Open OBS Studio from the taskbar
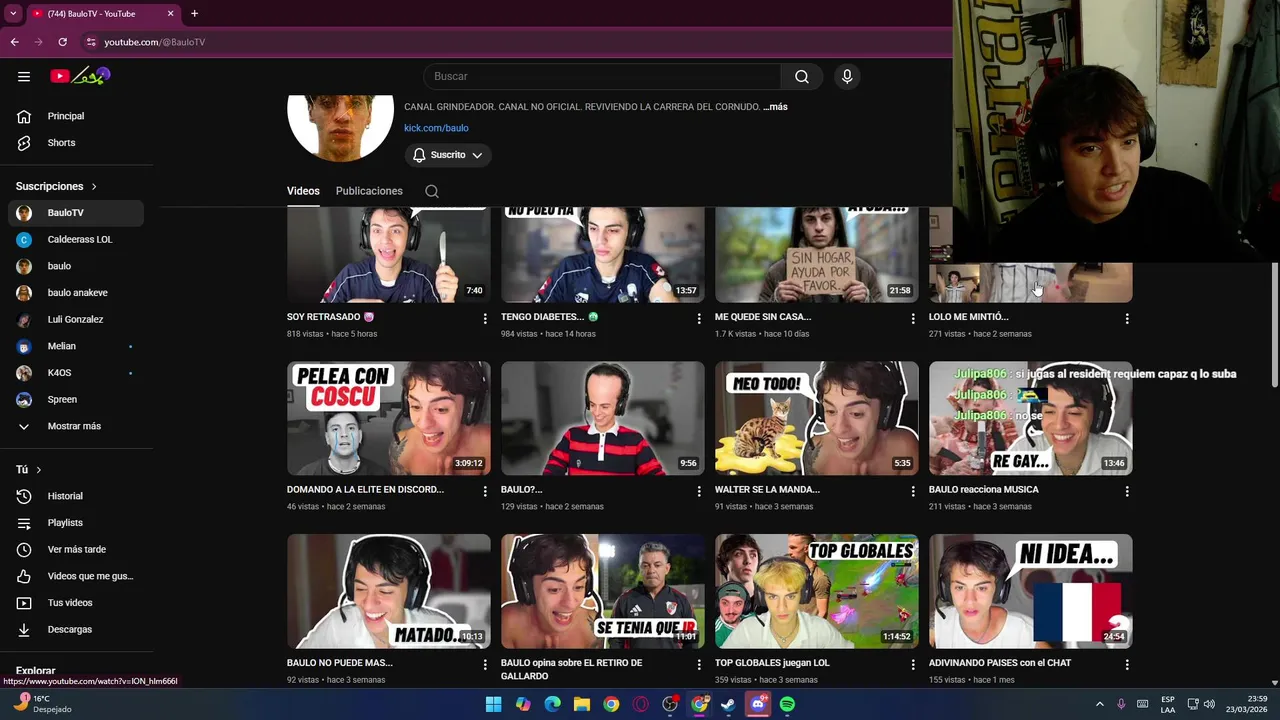The width and height of the screenshot is (1280, 720). (670, 704)
